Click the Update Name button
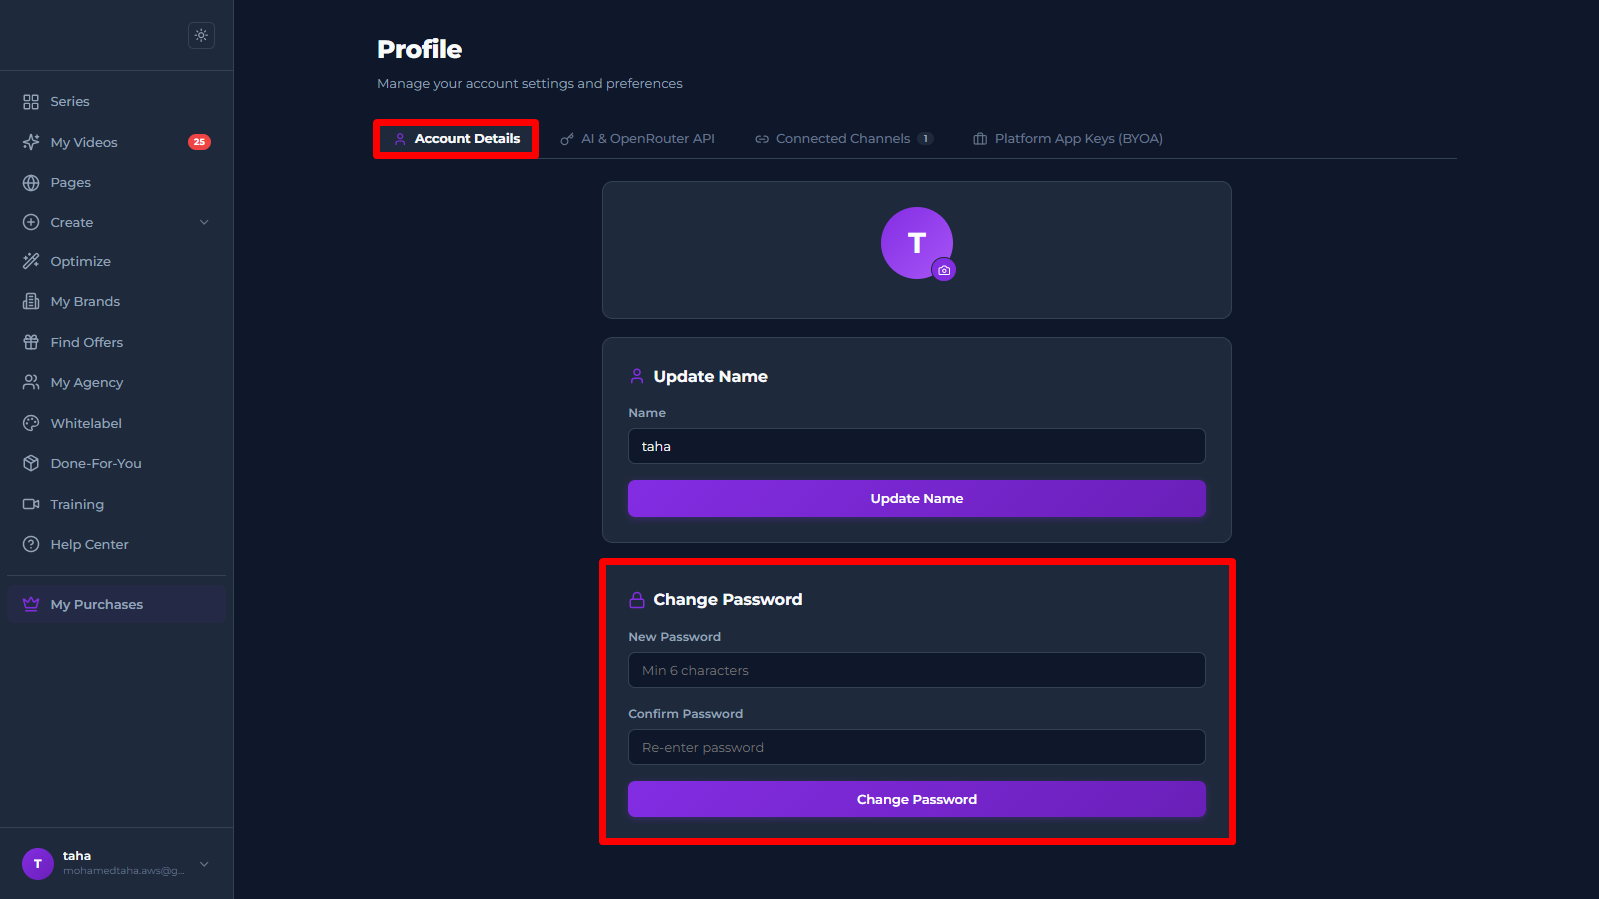Screen dimensions: 1599x899 coord(916,498)
